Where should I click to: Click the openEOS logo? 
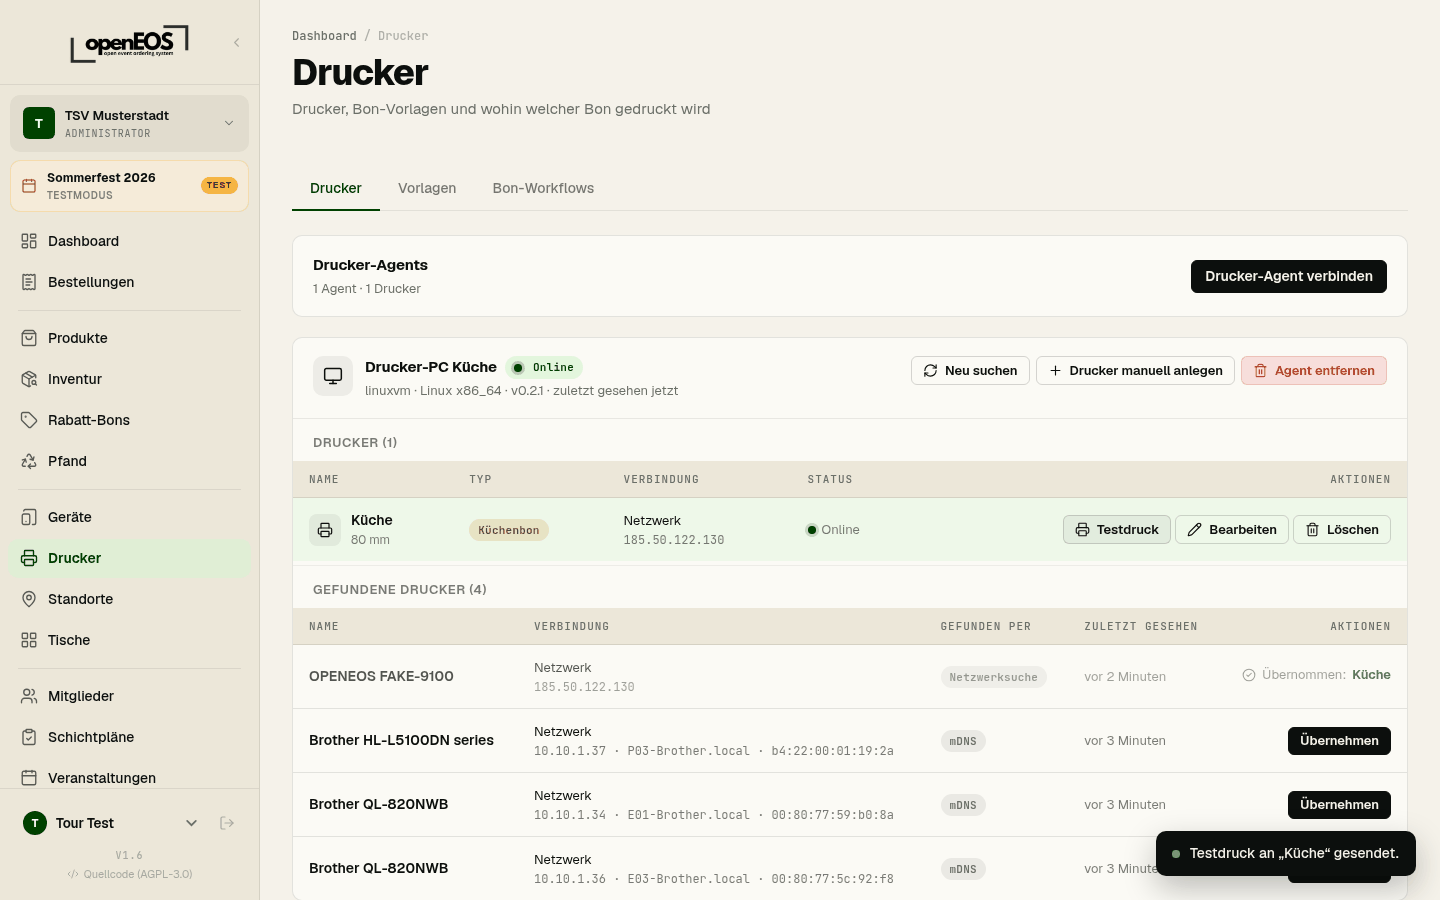tap(129, 43)
